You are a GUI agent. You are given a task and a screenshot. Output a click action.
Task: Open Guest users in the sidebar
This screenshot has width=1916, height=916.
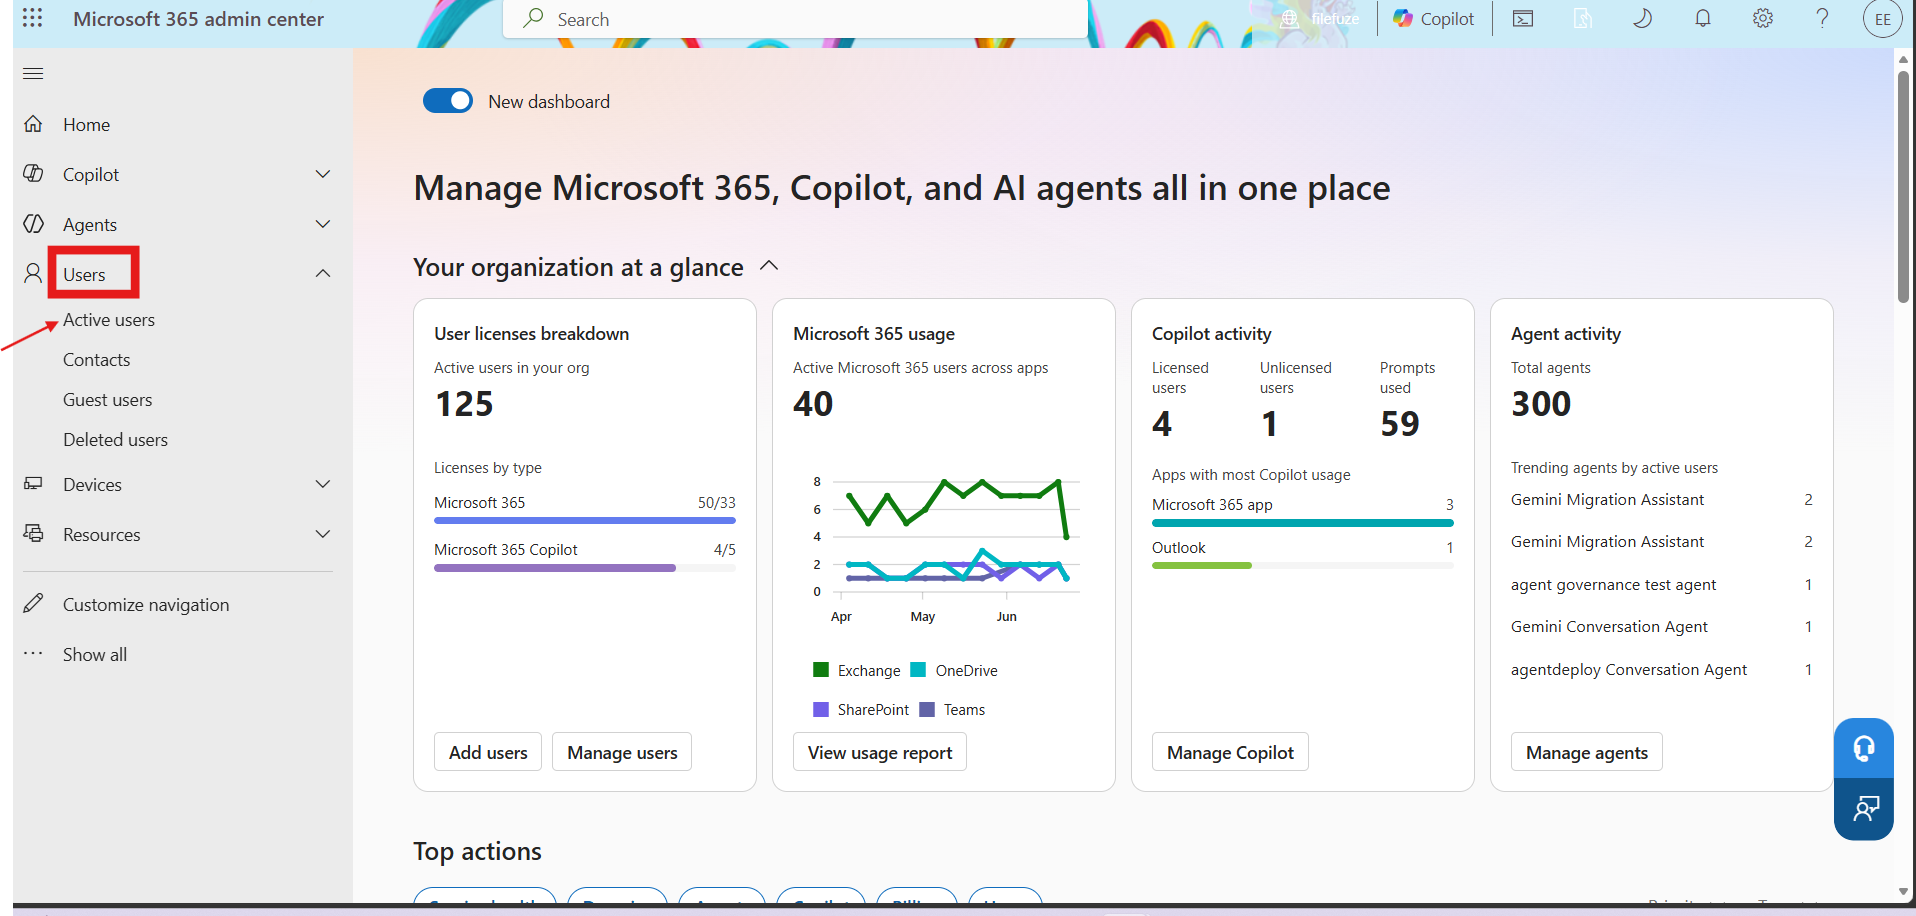pos(108,400)
